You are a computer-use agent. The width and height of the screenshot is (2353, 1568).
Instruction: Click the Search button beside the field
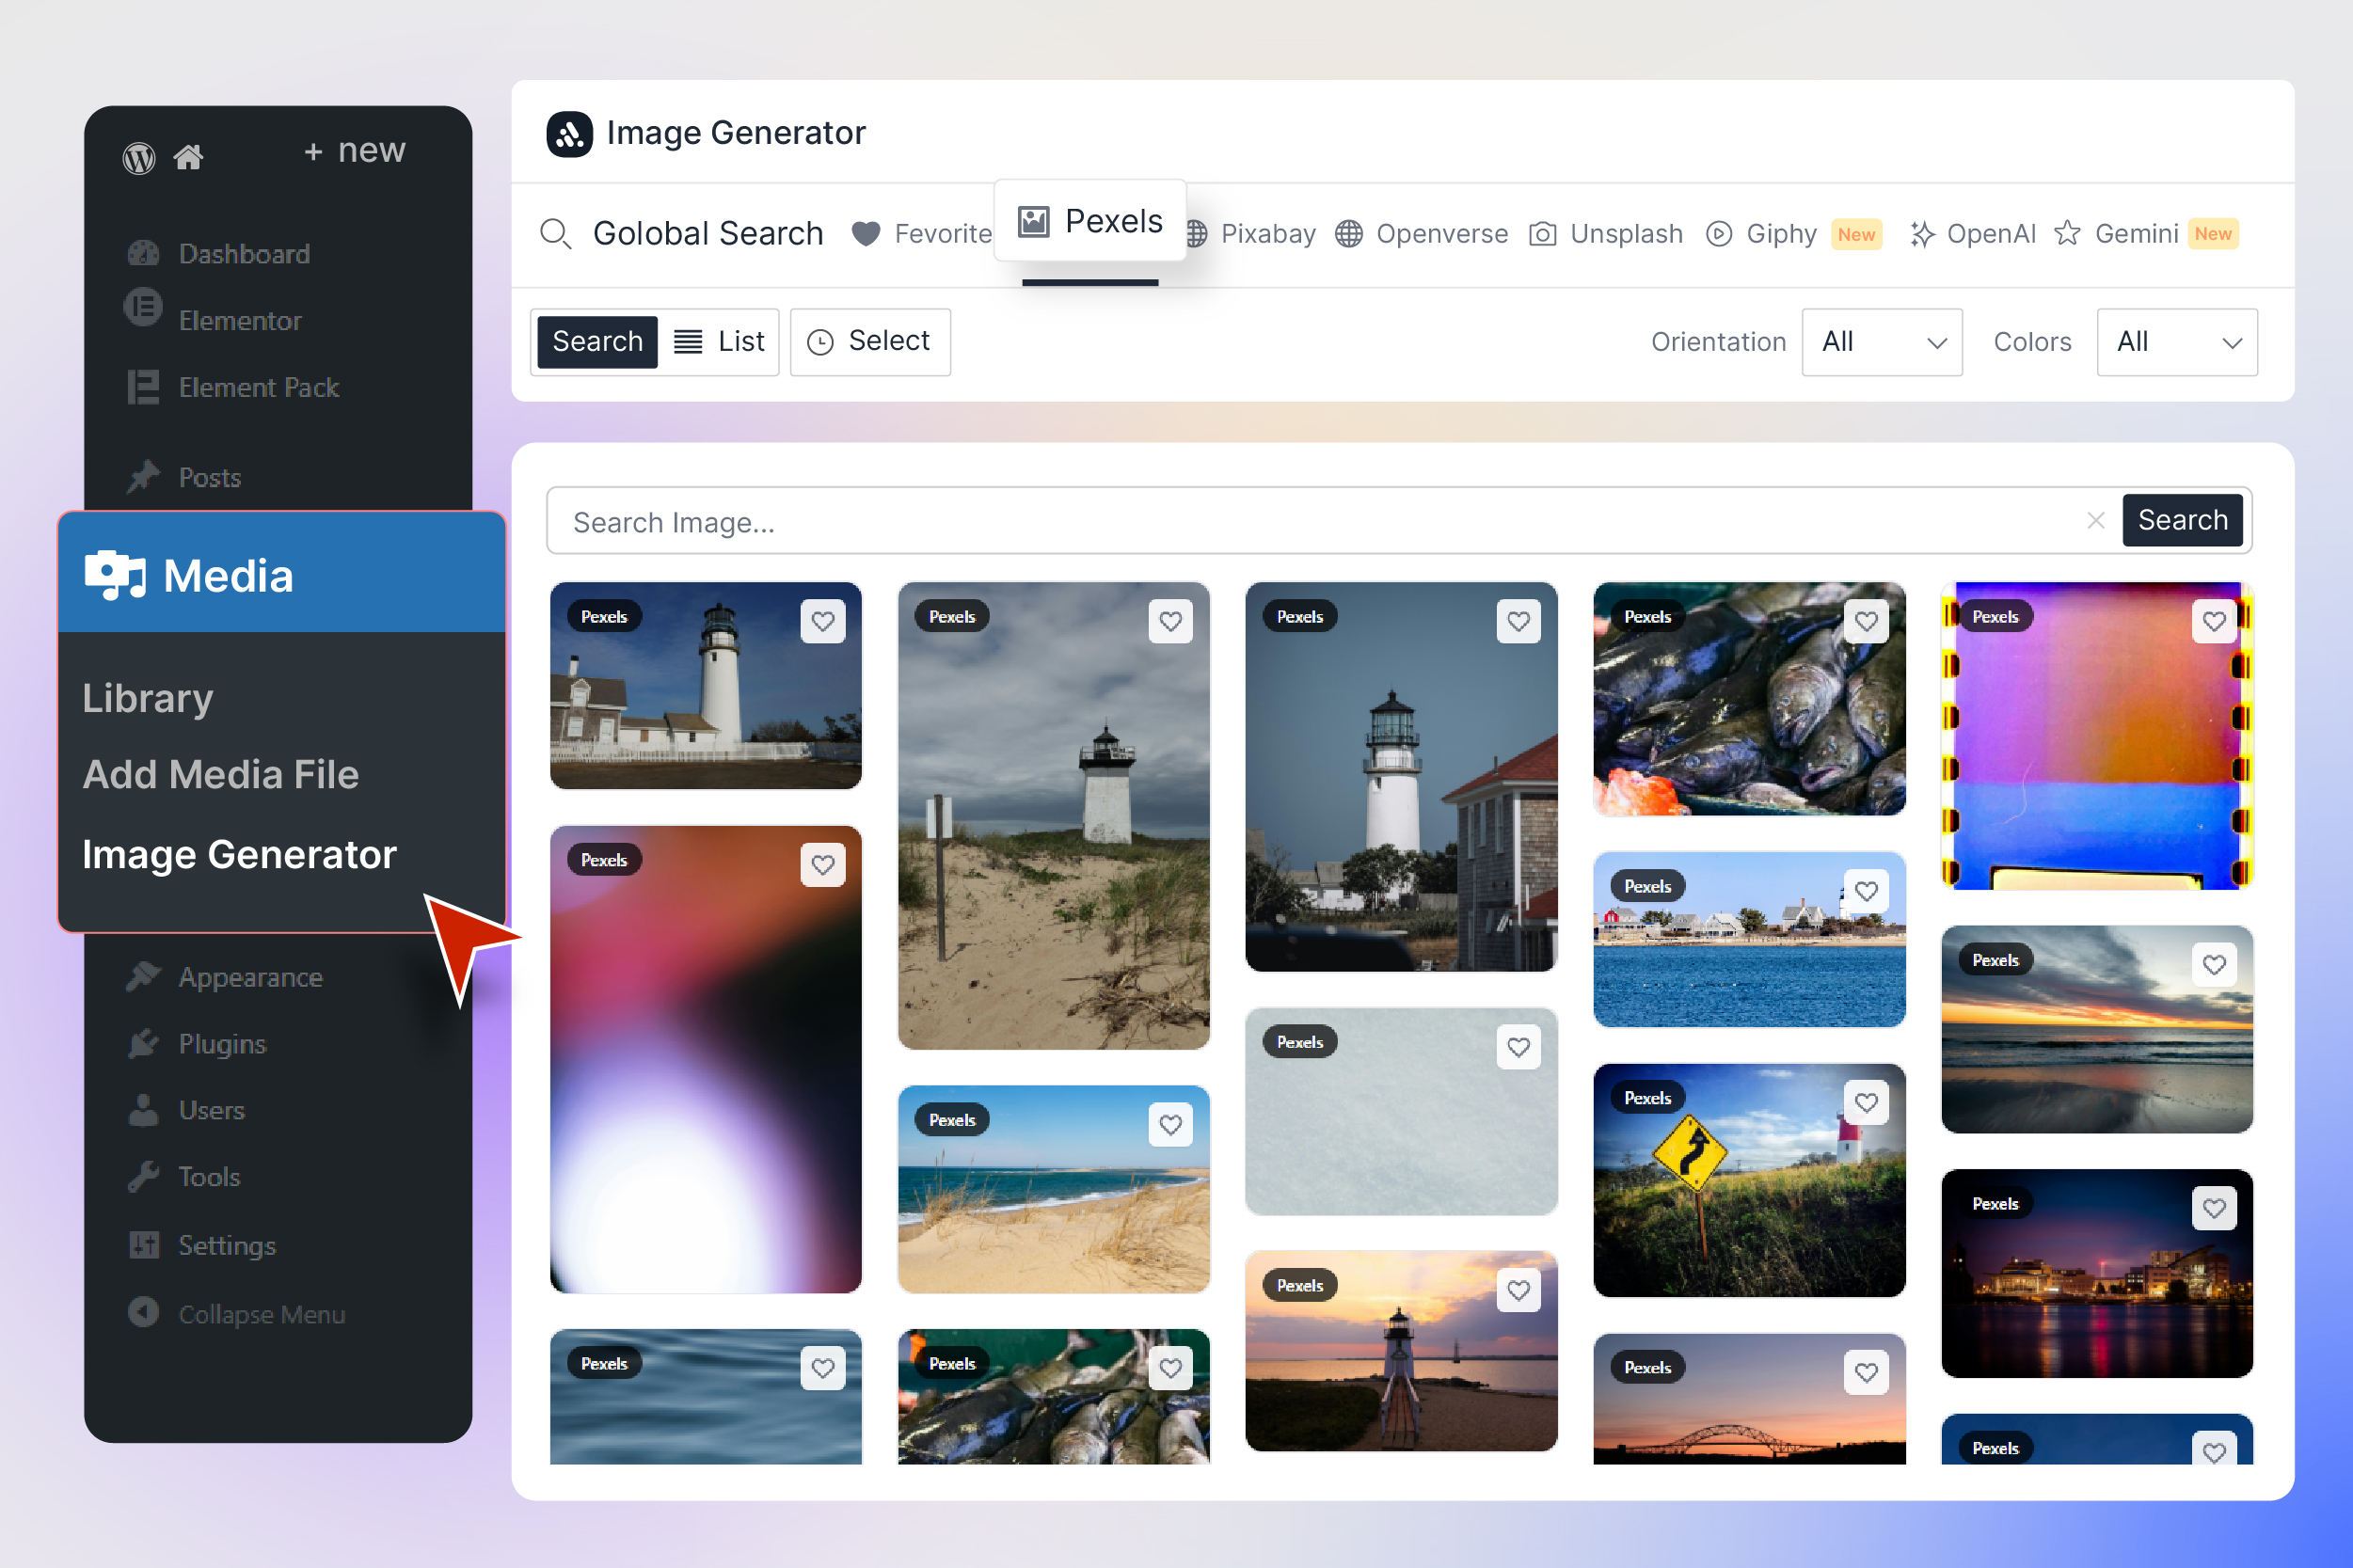click(2182, 520)
